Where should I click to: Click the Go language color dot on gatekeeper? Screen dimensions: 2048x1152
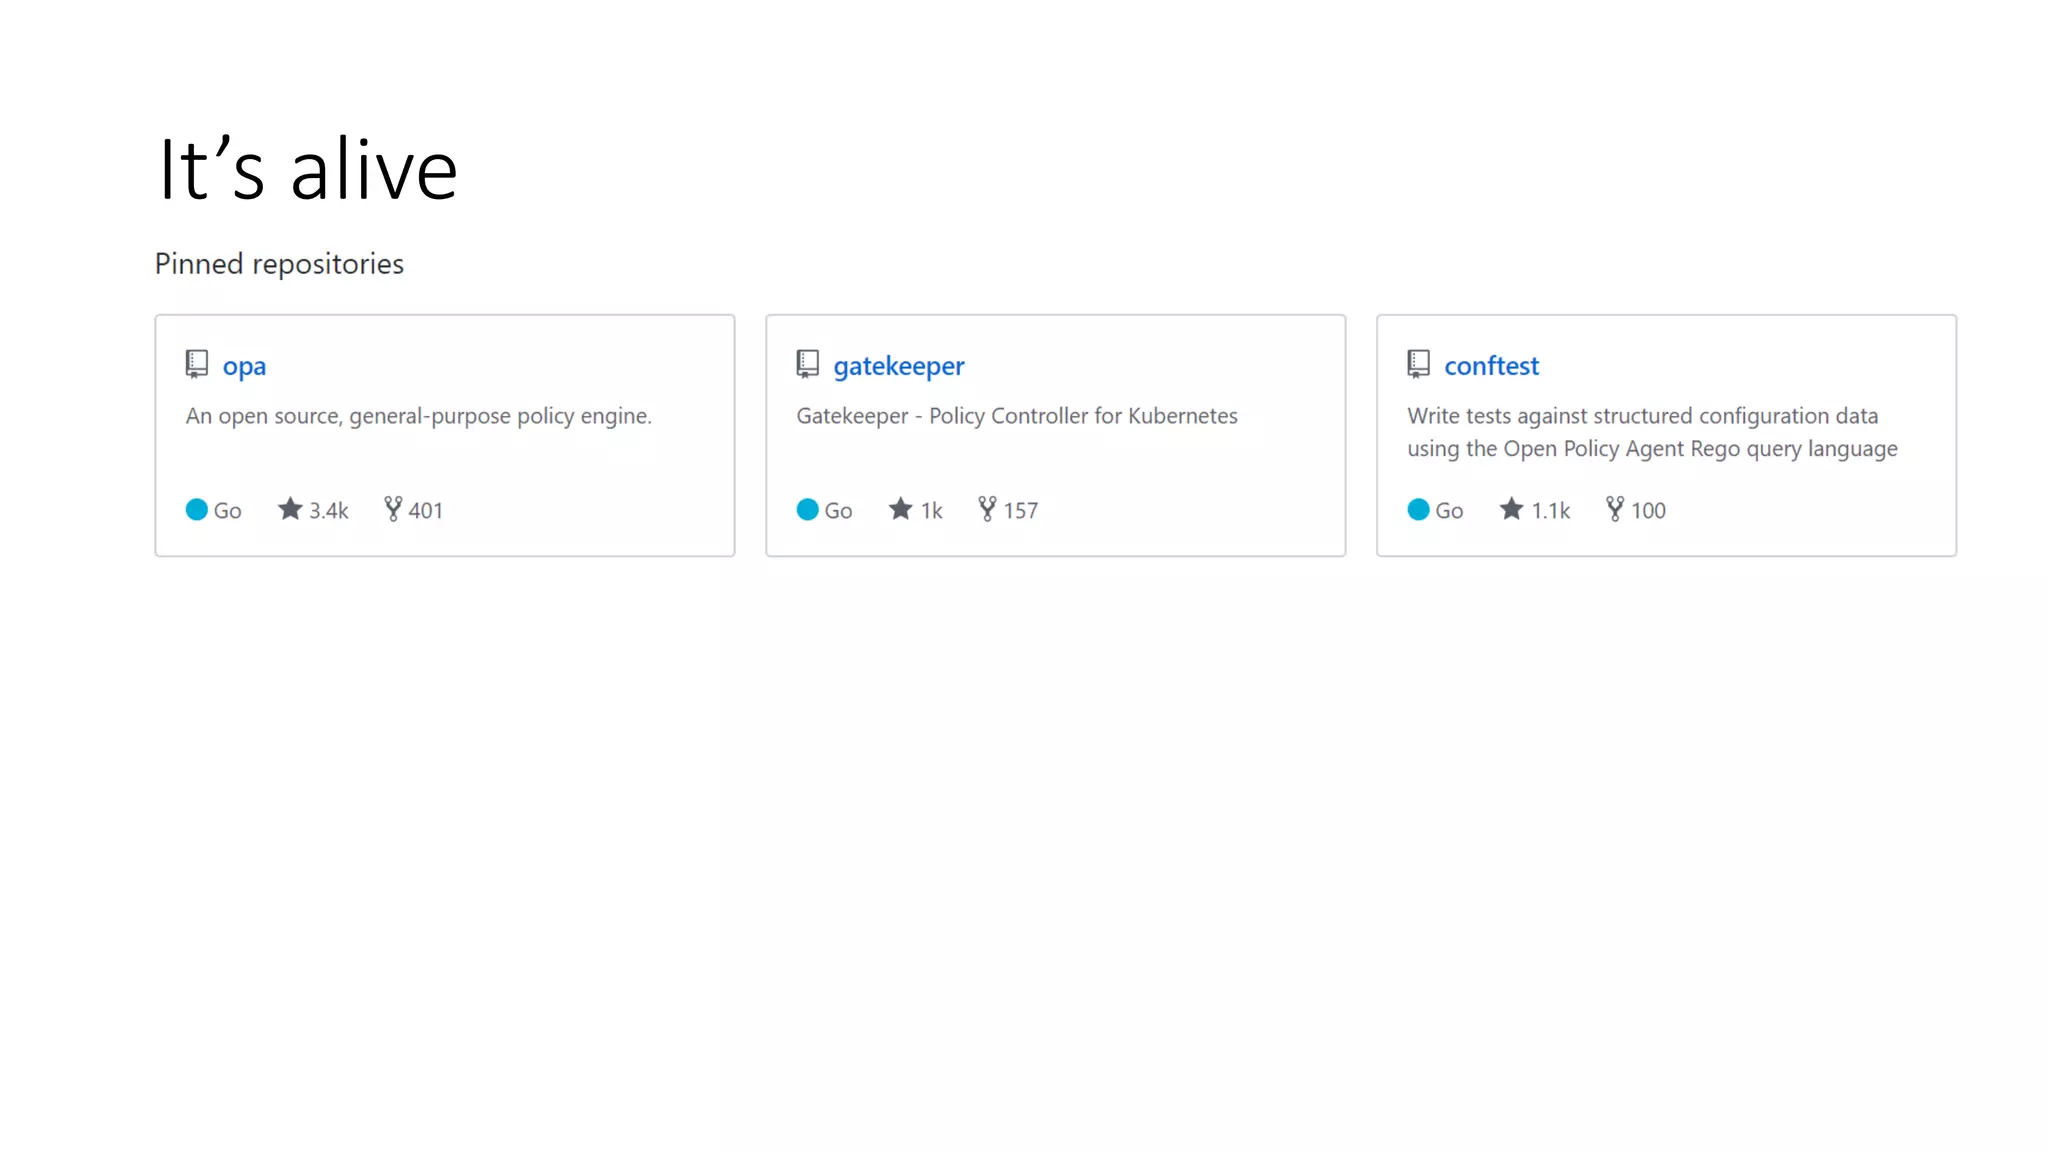coord(808,510)
